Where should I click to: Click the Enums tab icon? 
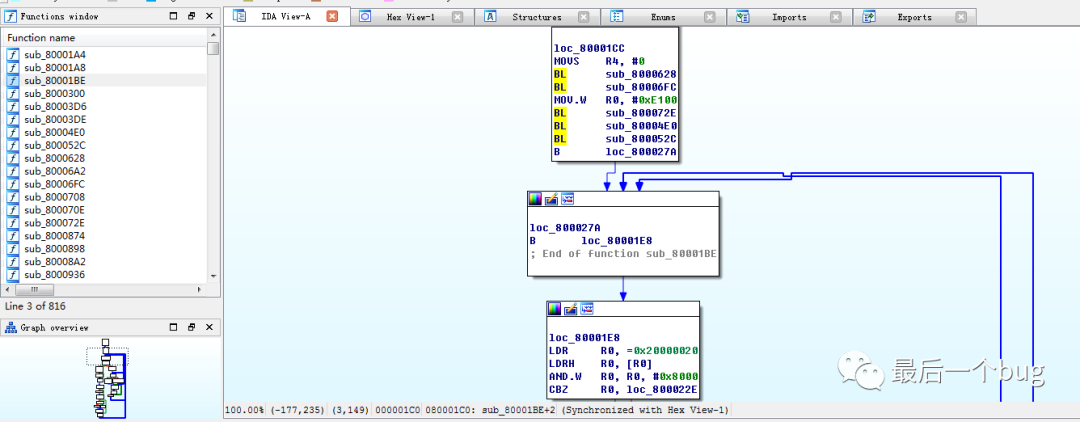(x=616, y=17)
